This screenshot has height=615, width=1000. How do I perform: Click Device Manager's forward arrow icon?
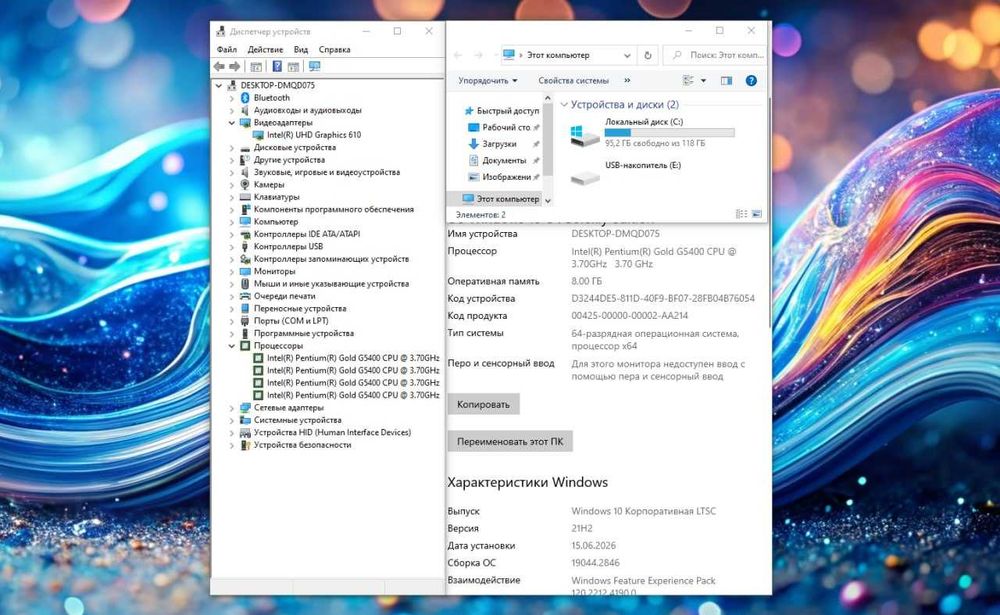(x=235, y=66)
